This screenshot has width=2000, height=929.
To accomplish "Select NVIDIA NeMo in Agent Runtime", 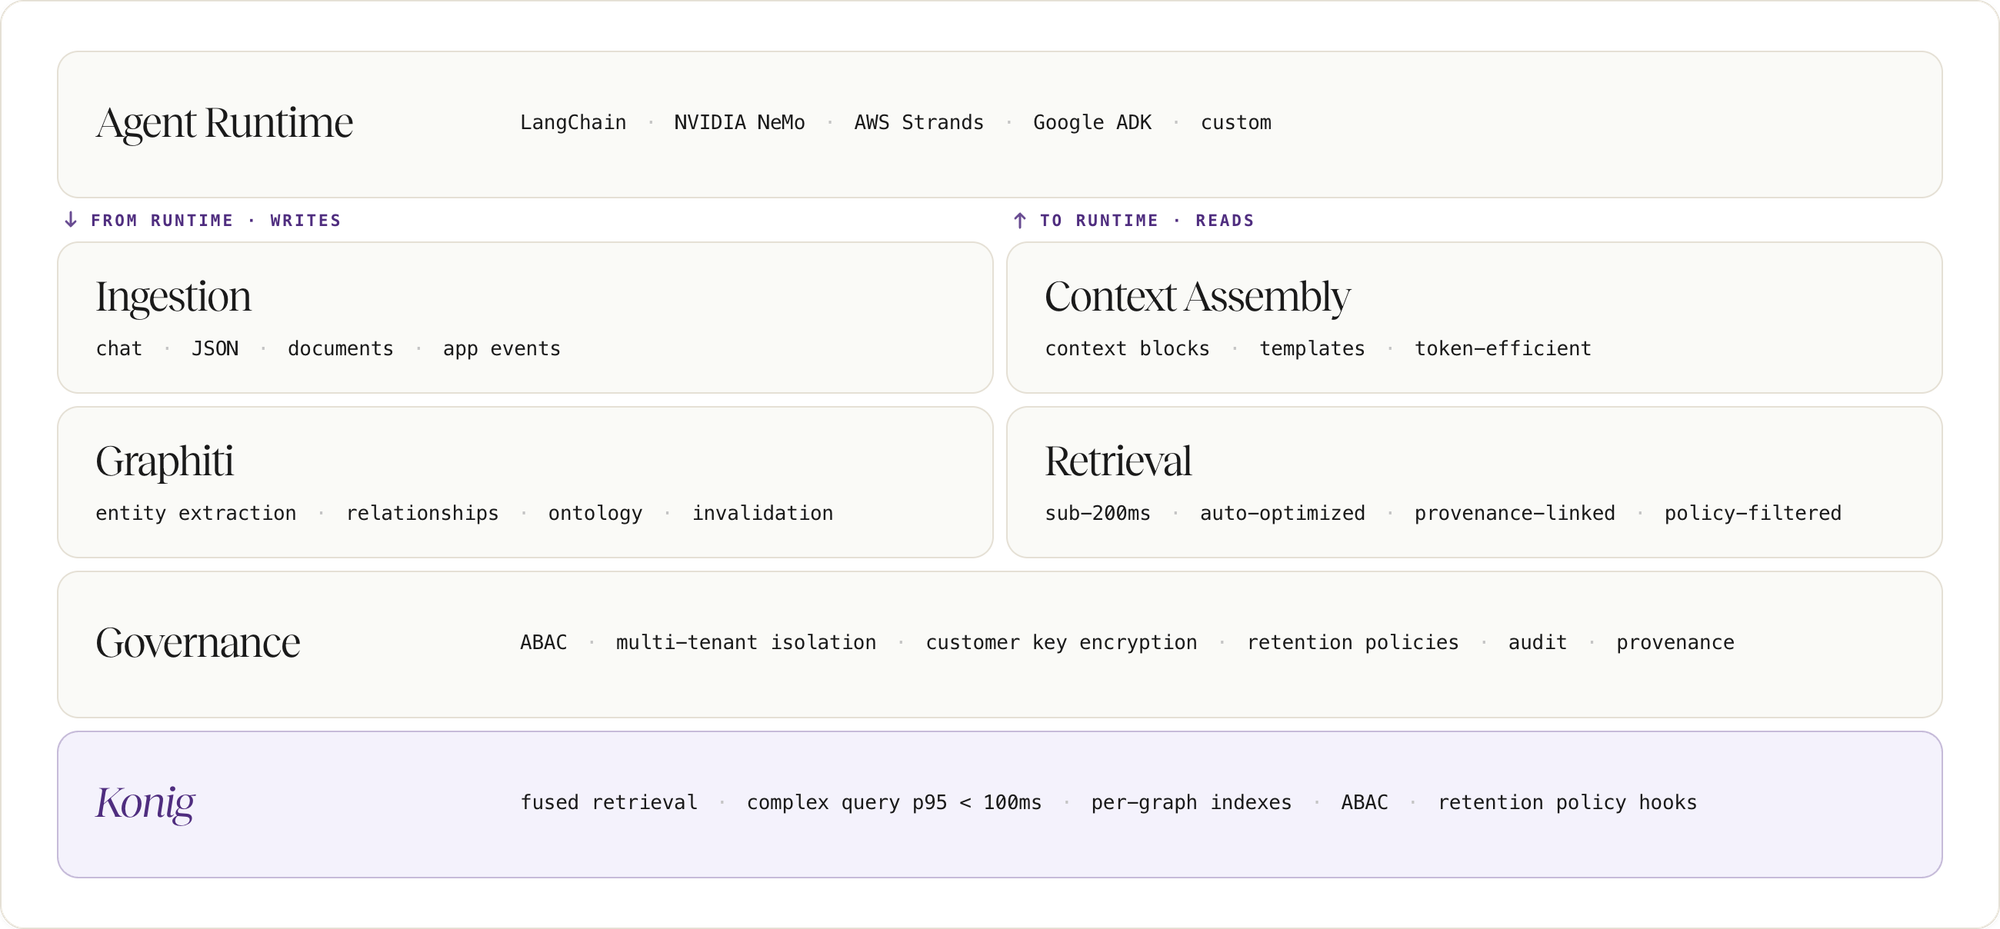I will click(x=739, y=123).
